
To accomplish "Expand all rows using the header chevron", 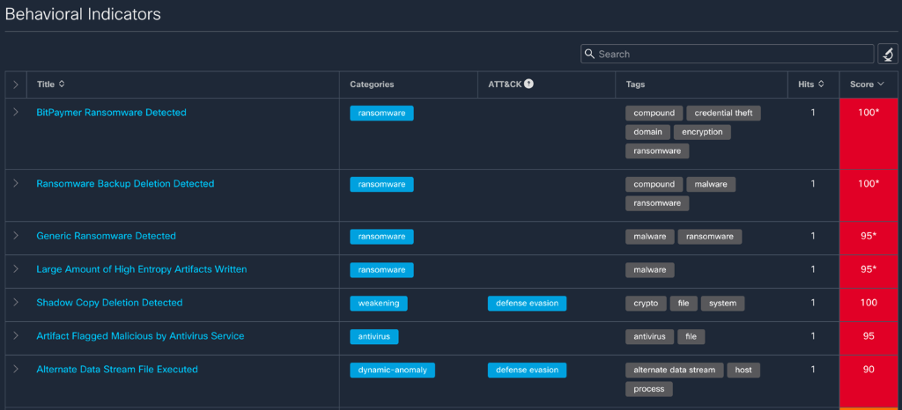I will (x=16, y=84).
